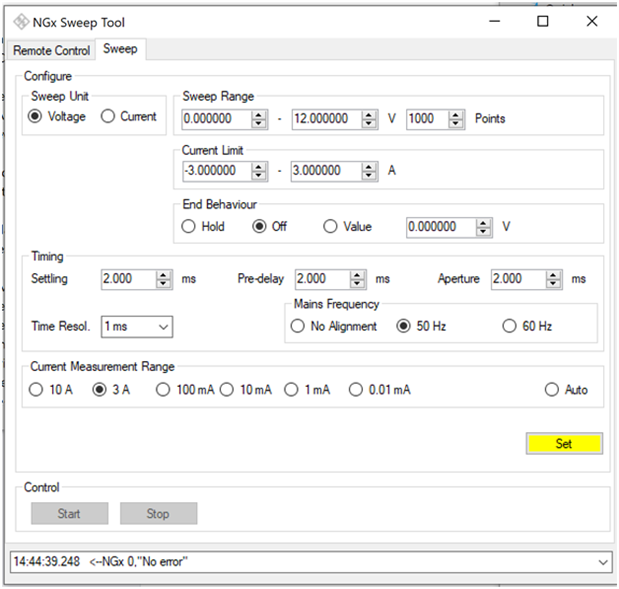
Task: Decrease the number of sweep points
Action: [x=456, y=123]
